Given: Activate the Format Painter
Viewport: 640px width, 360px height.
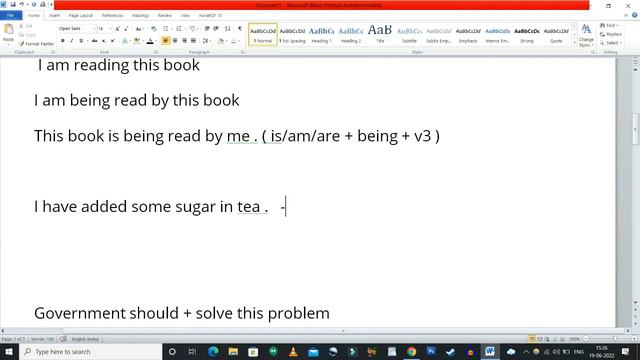Looking at the screenshot, I should [x=36, y=44].
